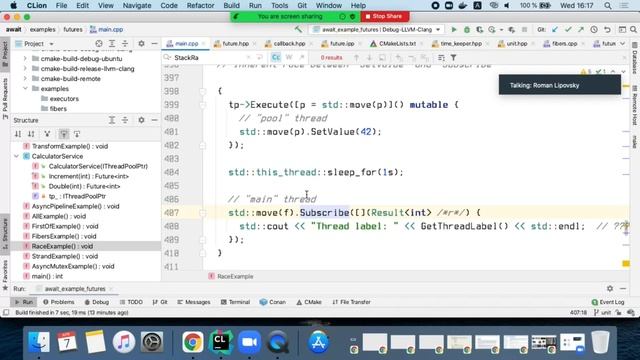Open the Event Log
The width and height of the screenshot is (640, 360).
coord(608,302)
